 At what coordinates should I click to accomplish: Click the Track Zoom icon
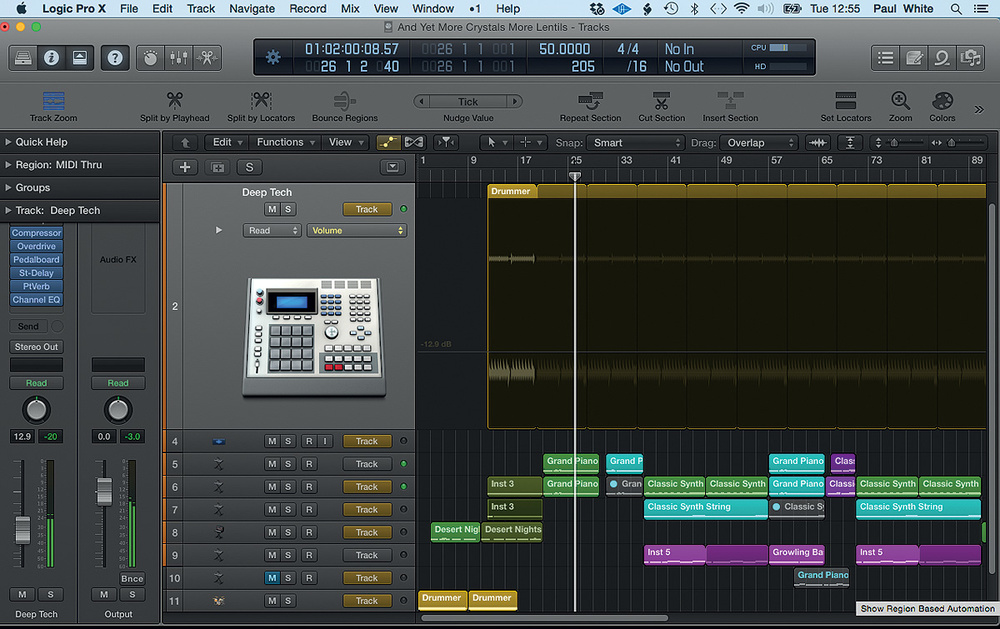[x=53, y=101]
